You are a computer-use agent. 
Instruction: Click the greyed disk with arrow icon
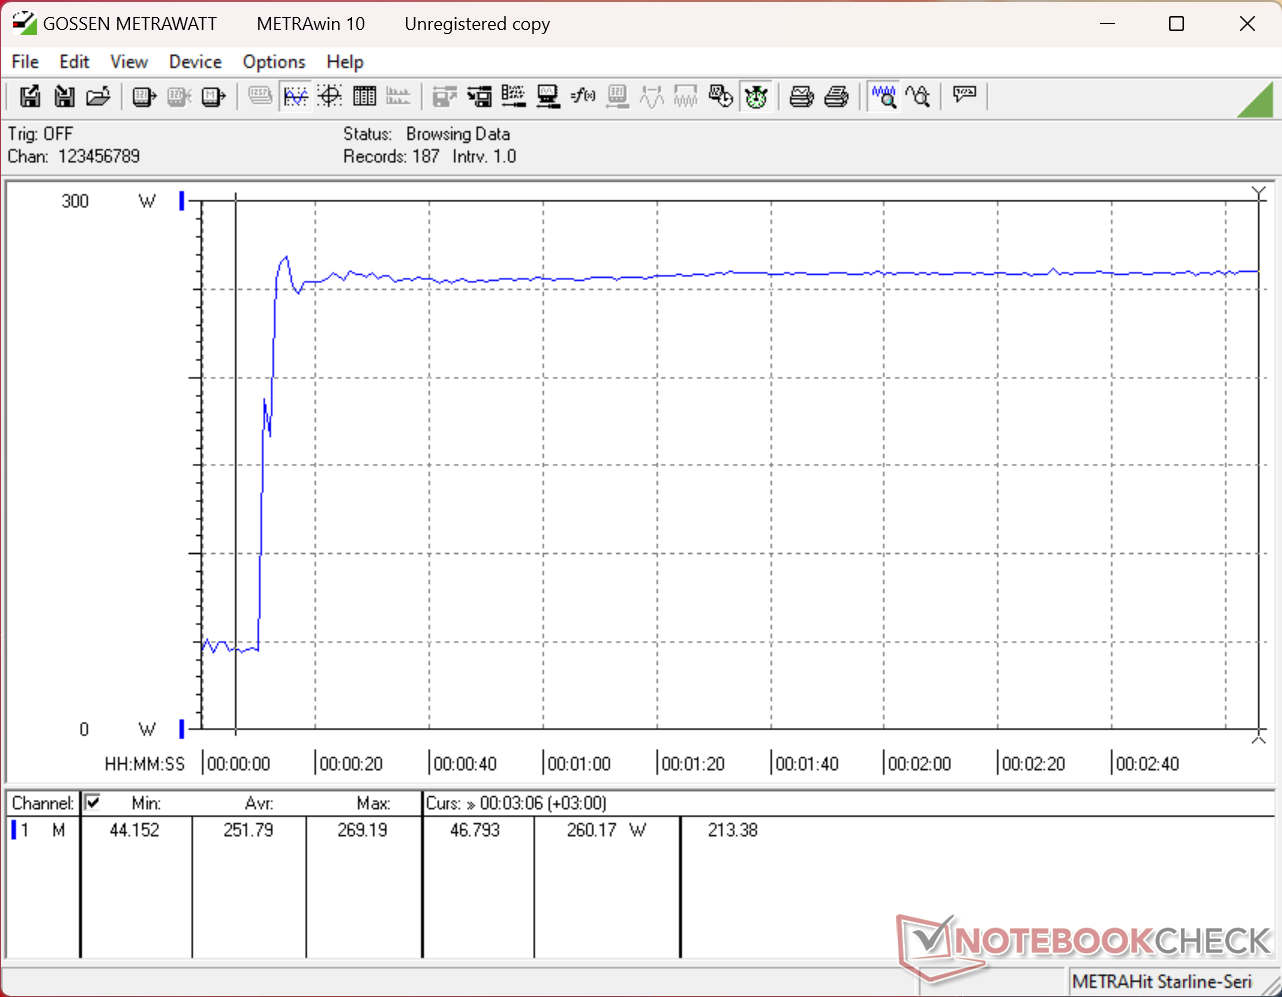[445, 96]
